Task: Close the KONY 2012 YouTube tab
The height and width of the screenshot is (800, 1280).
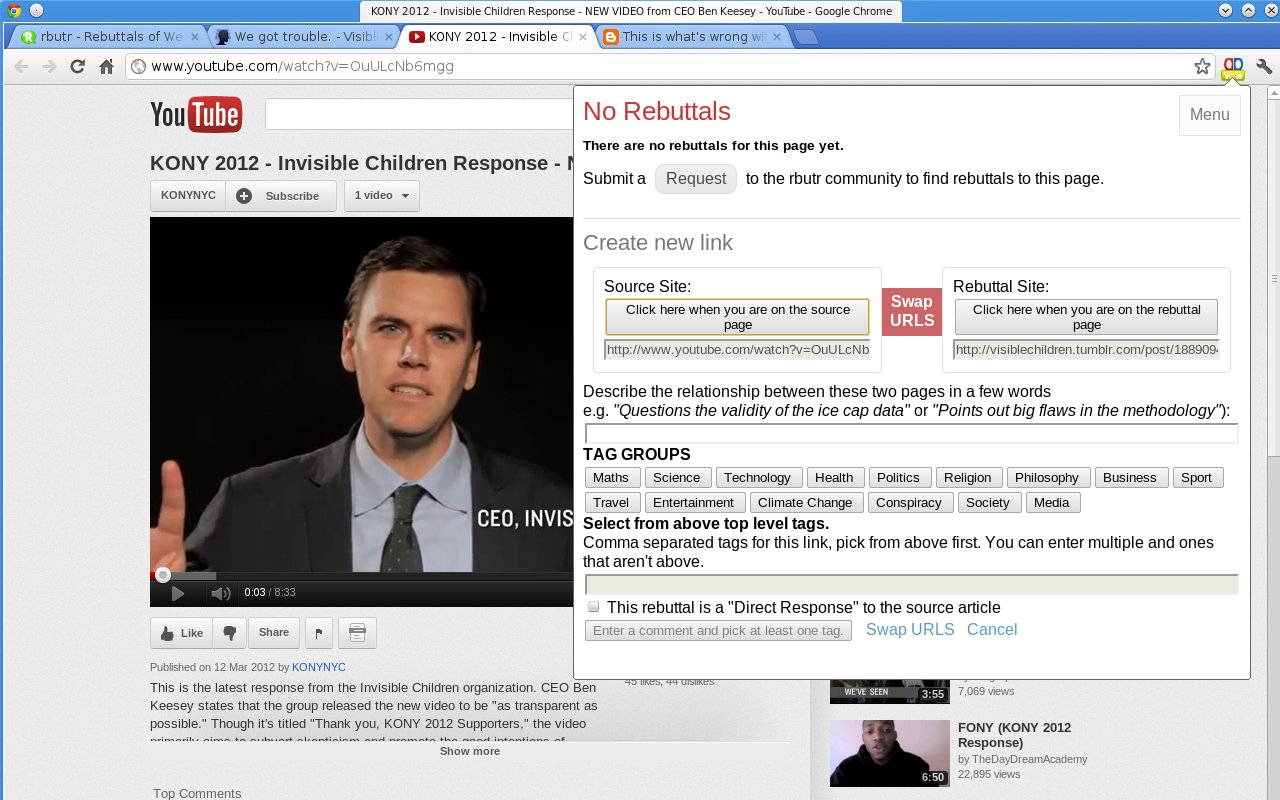Action: (x=583, y=37)
